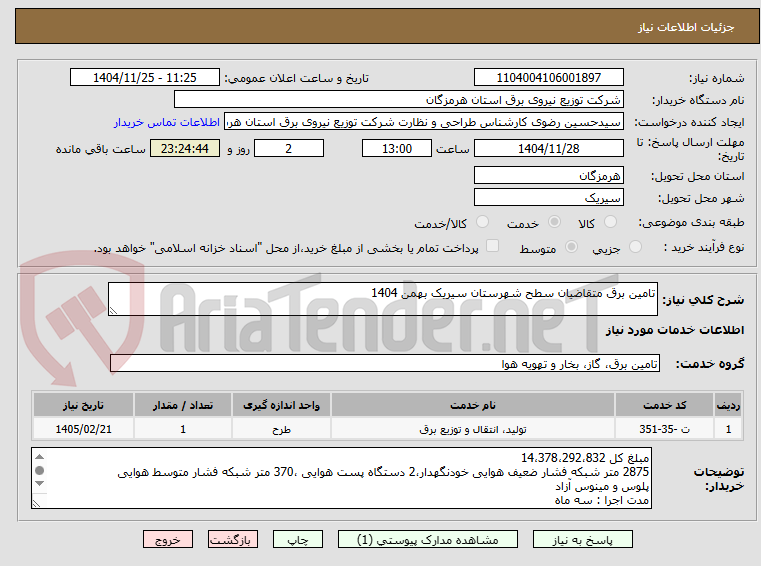The width and height of the screenshot is (761, 566).
Task: Click the نام خدمت column header
Action: point(473,405)
